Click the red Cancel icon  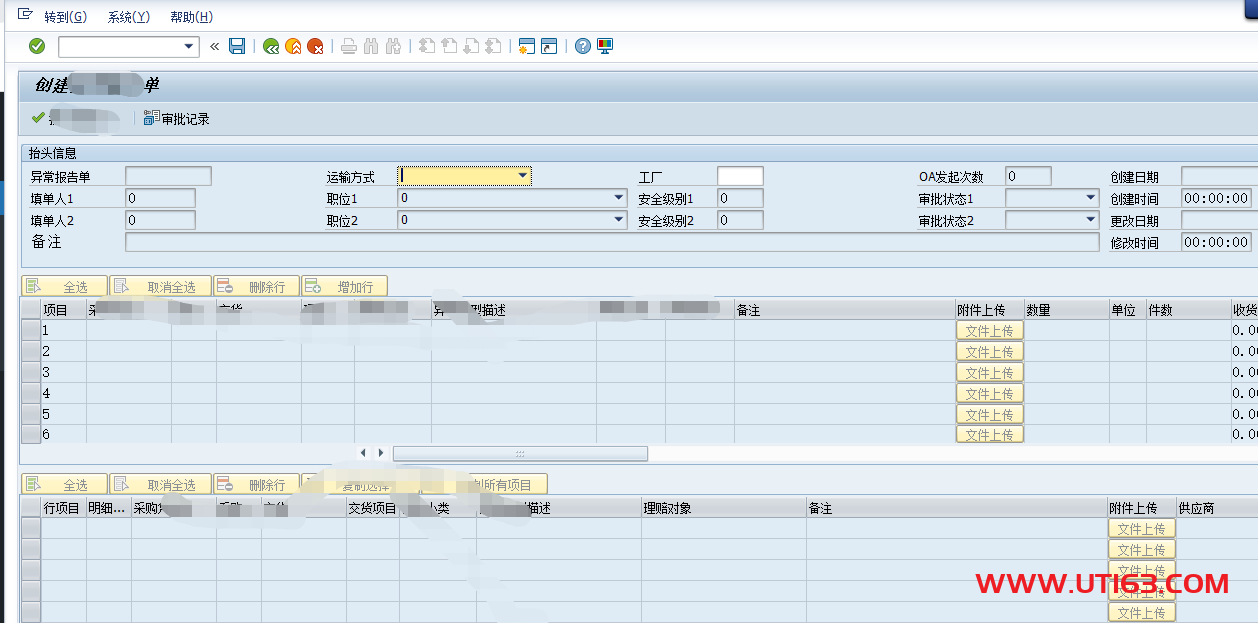pyautogui.click(x=315, y=46)
